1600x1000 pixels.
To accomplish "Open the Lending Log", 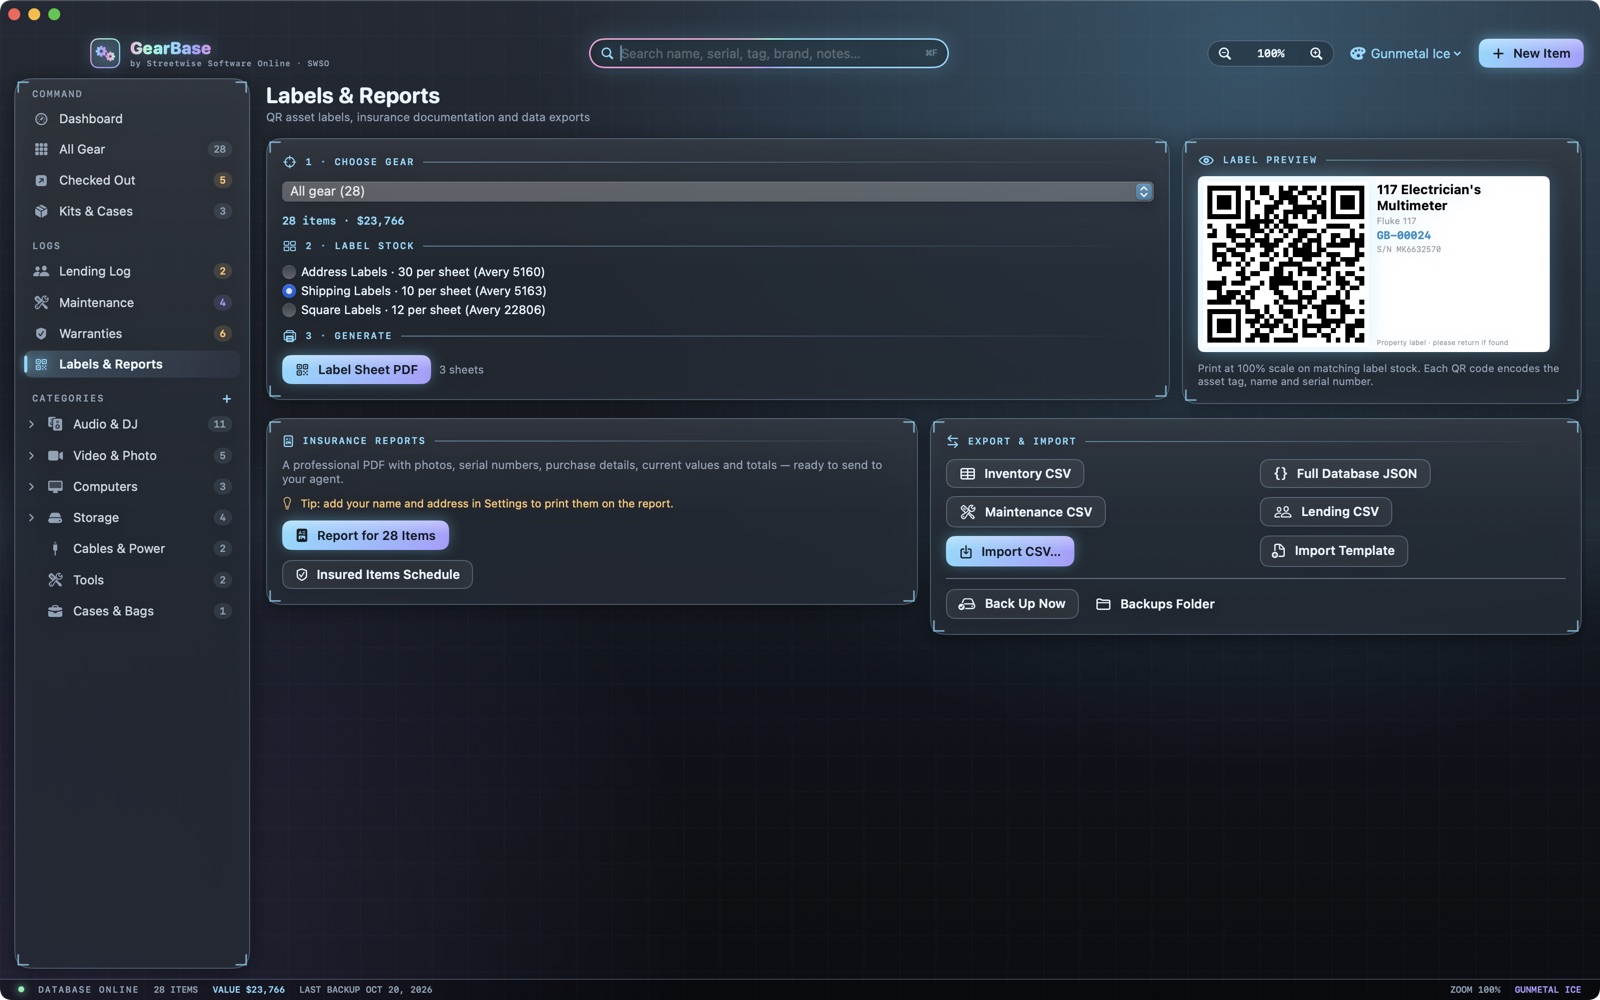I will click(132, 272).
